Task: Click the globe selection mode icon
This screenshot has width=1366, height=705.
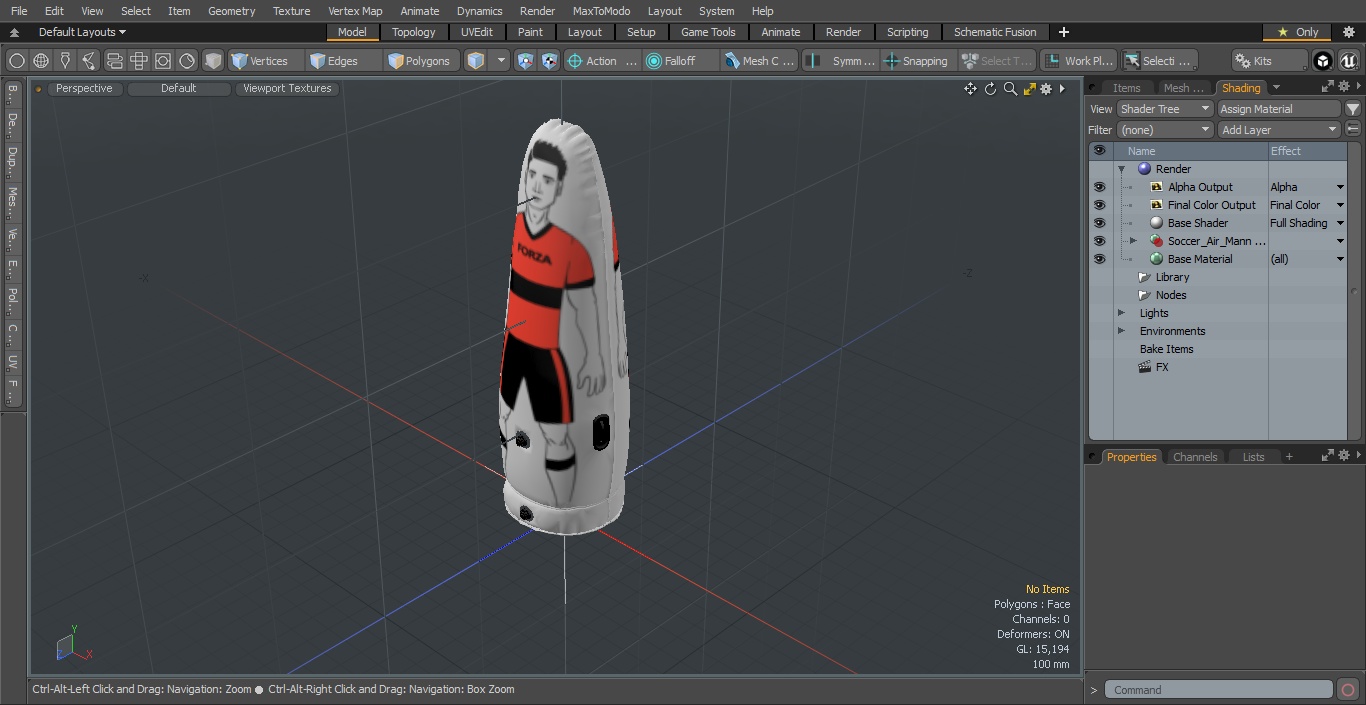Action: pos(41,61)
